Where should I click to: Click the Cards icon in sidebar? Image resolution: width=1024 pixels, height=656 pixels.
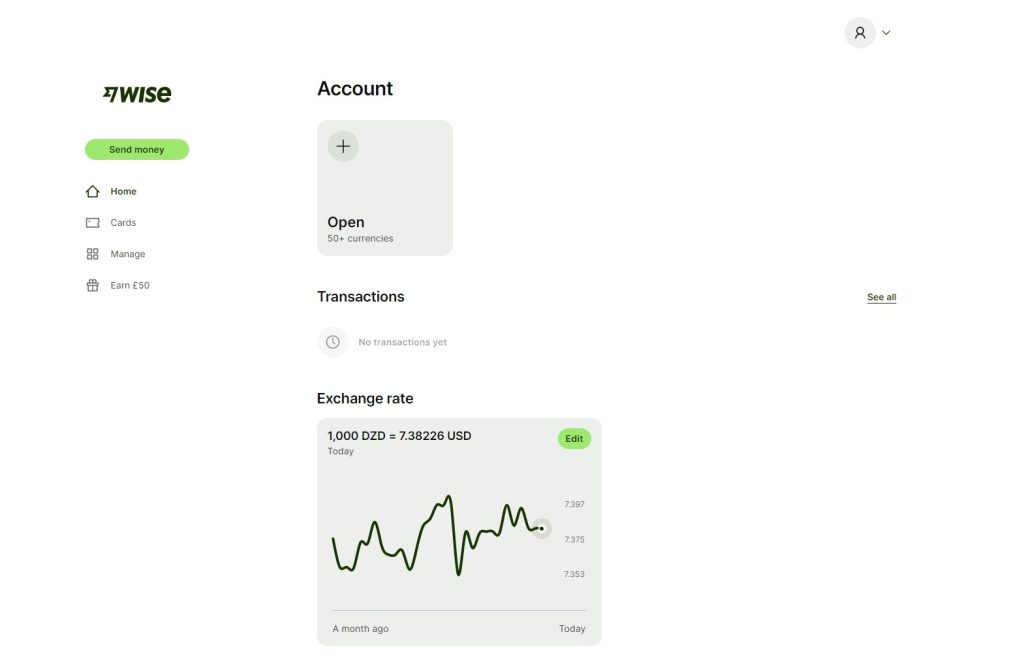[x=93, y=223]
